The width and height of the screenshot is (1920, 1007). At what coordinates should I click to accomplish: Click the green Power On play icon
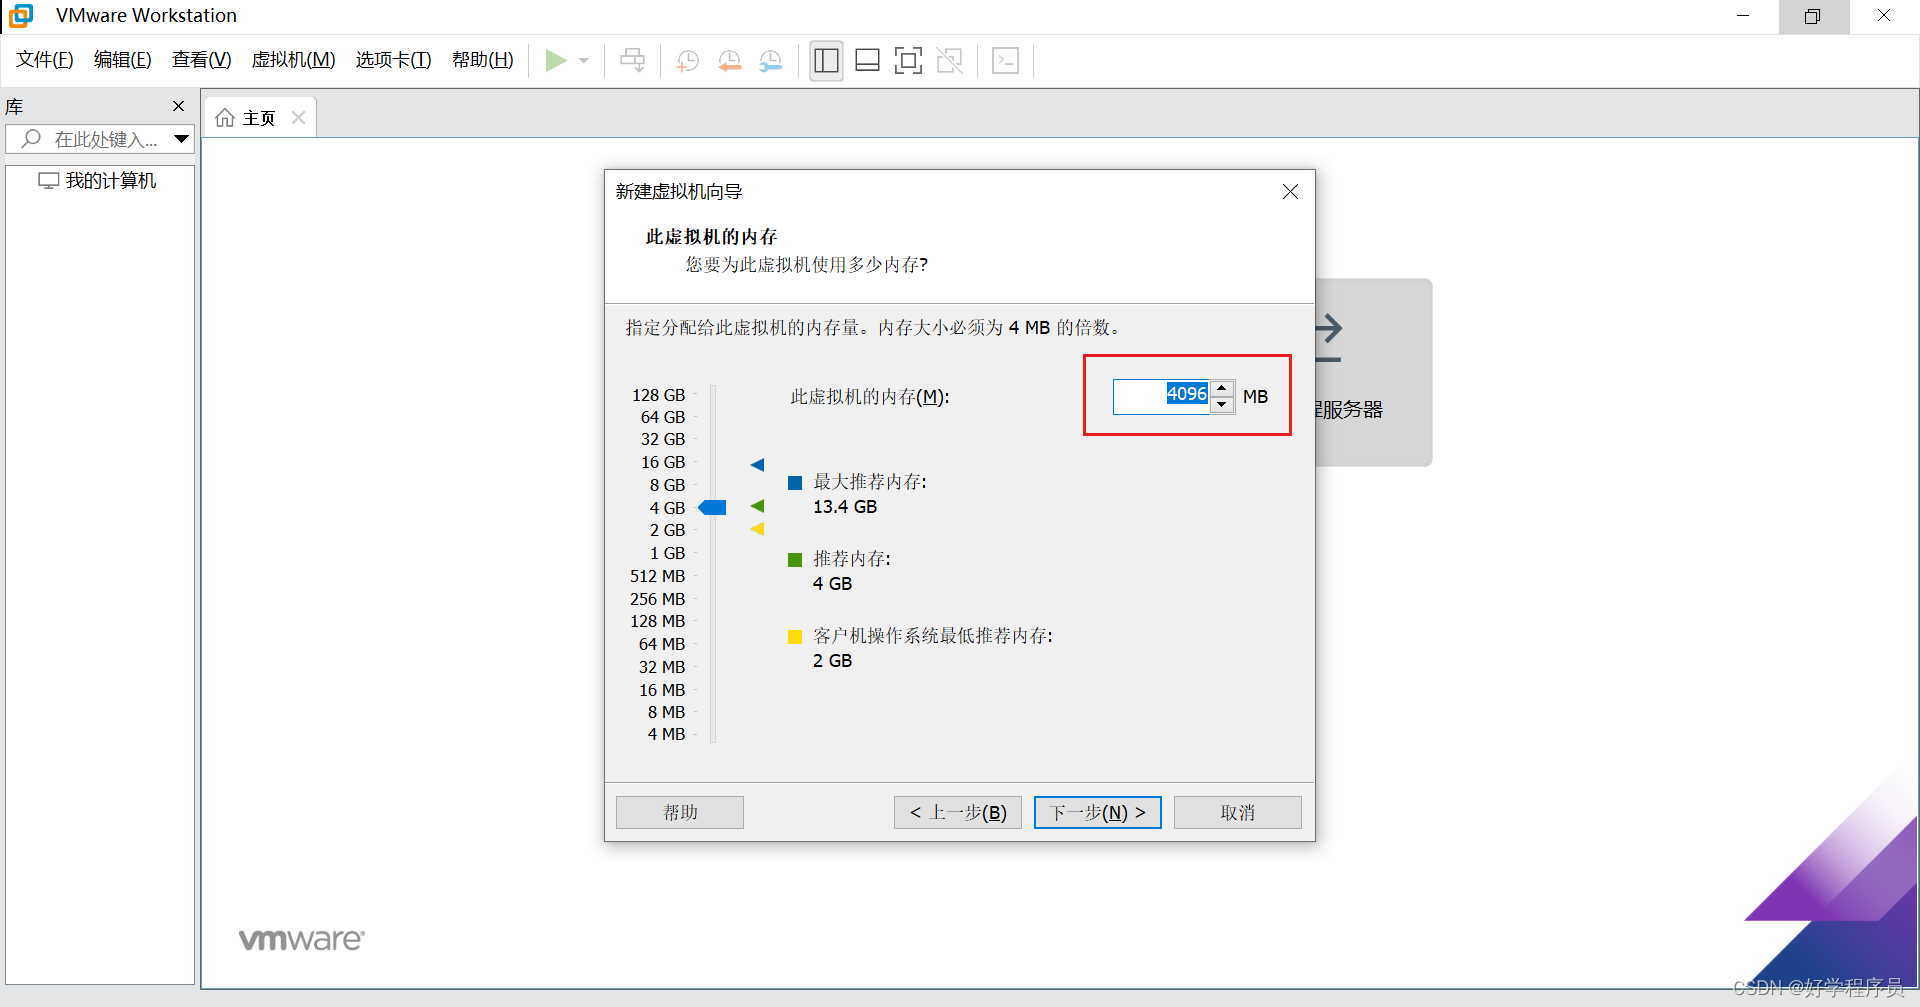pyautogui.click(x=555, y=61)
